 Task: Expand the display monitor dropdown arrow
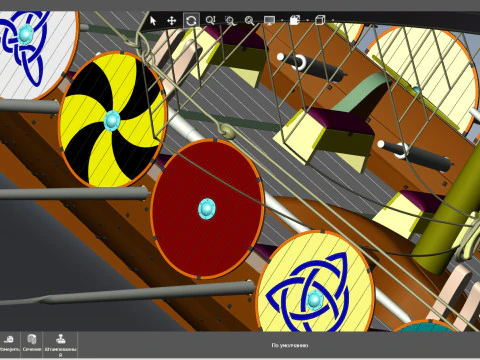click(282, 21)
